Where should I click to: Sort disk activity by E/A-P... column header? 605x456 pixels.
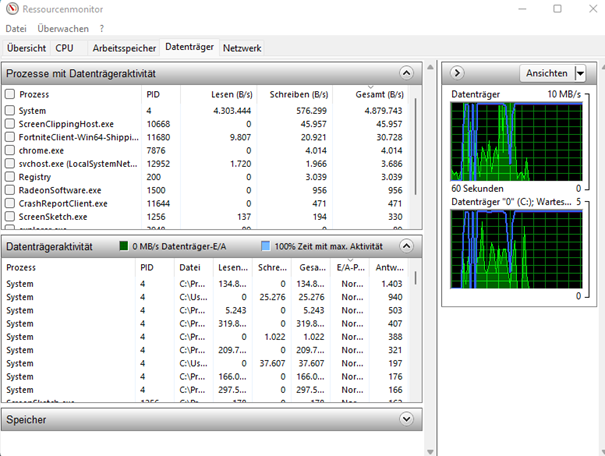(350, 267)
